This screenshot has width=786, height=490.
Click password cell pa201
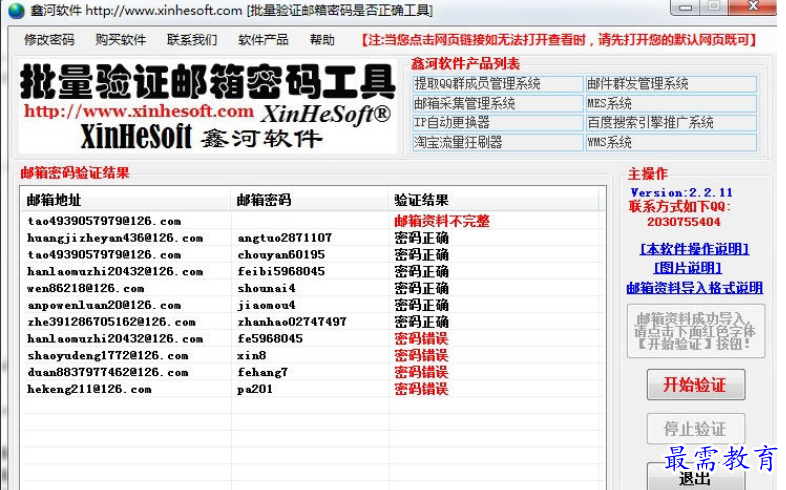pos(255,389)
